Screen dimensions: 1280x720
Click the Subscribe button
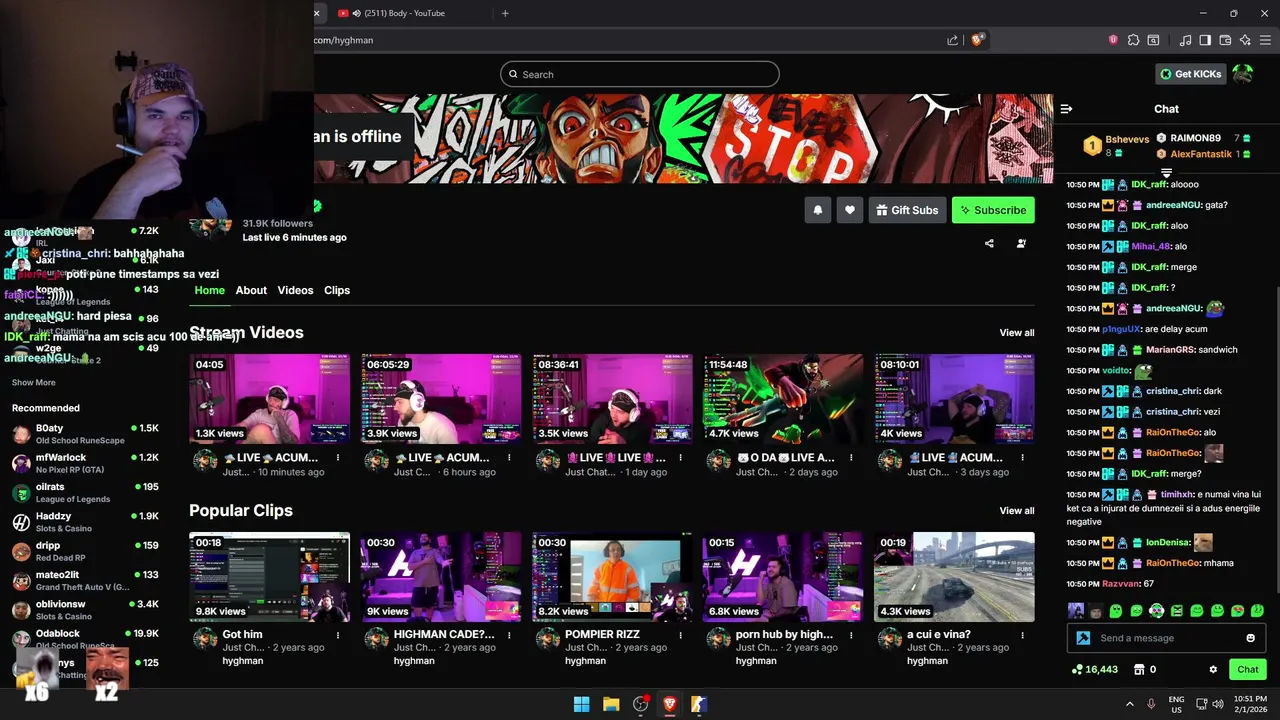pyautogui.click(x=993, y=210)
